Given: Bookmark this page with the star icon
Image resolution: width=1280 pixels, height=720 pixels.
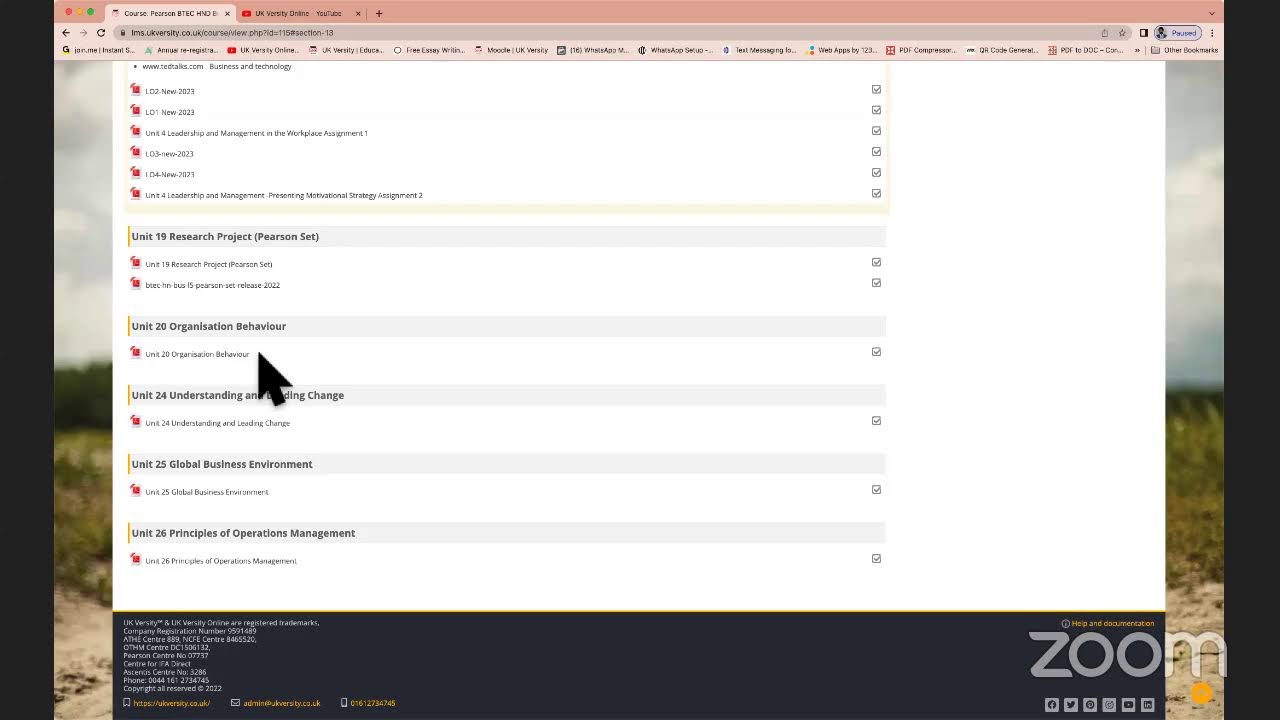Looking at the screenshot, I should [1122, 32].
